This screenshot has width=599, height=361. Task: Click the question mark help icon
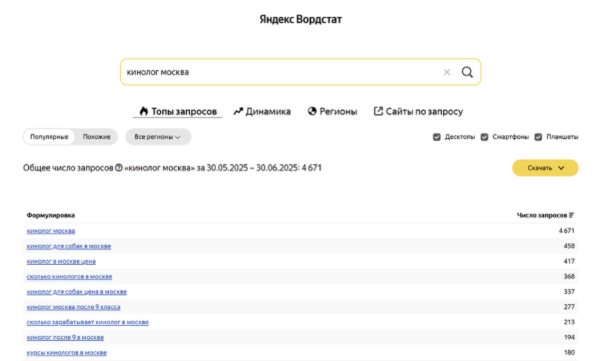click(x=119, y=168)
